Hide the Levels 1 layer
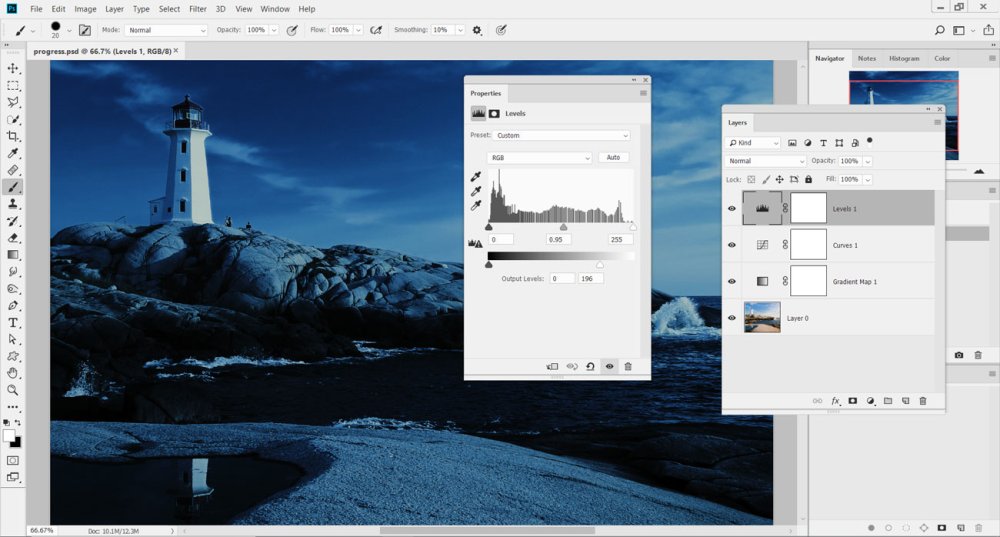The image size is (1000, 537). pos(732,209)
